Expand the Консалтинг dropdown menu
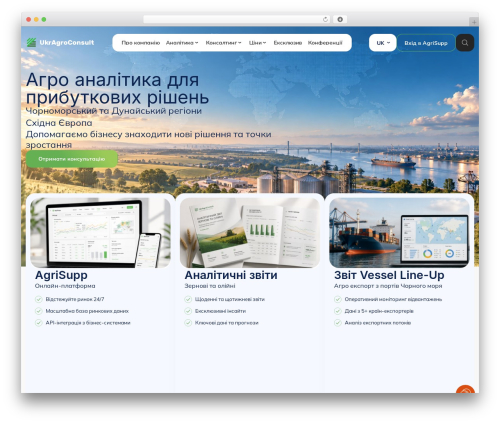 (x=223, y=43)
